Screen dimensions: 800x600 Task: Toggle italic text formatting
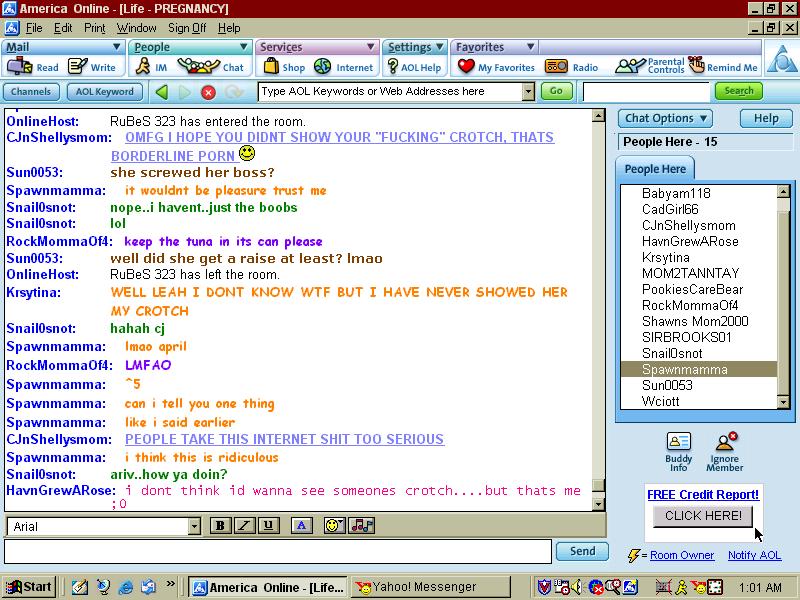[244, 526]
